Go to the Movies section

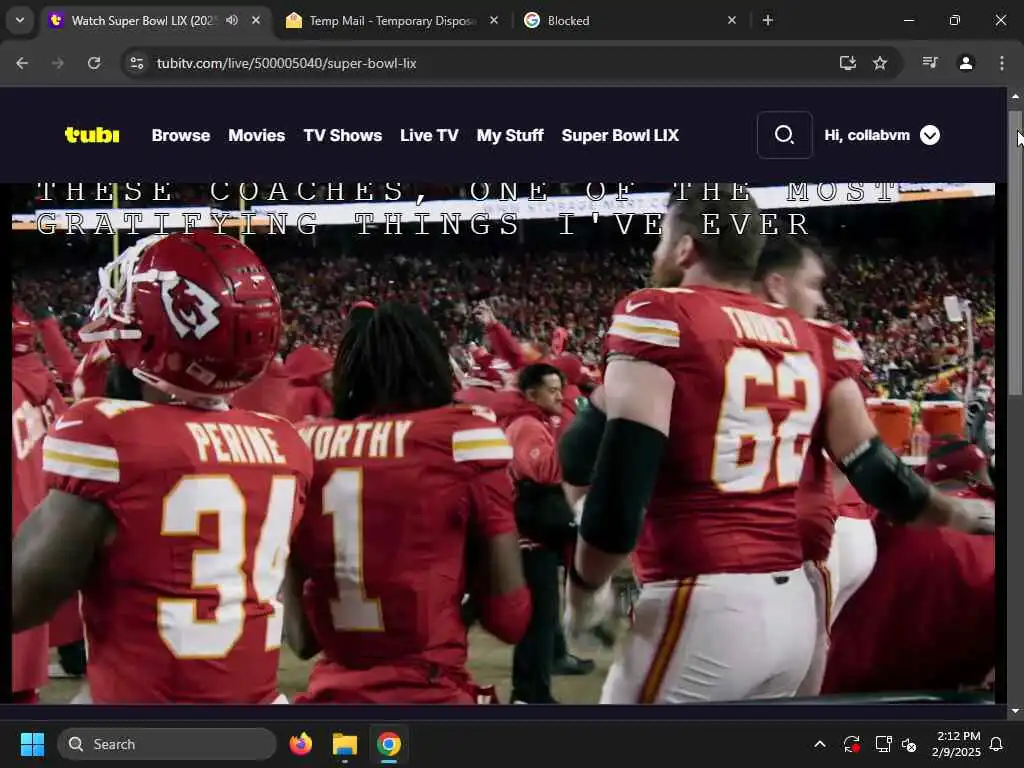tap(257, 135)
